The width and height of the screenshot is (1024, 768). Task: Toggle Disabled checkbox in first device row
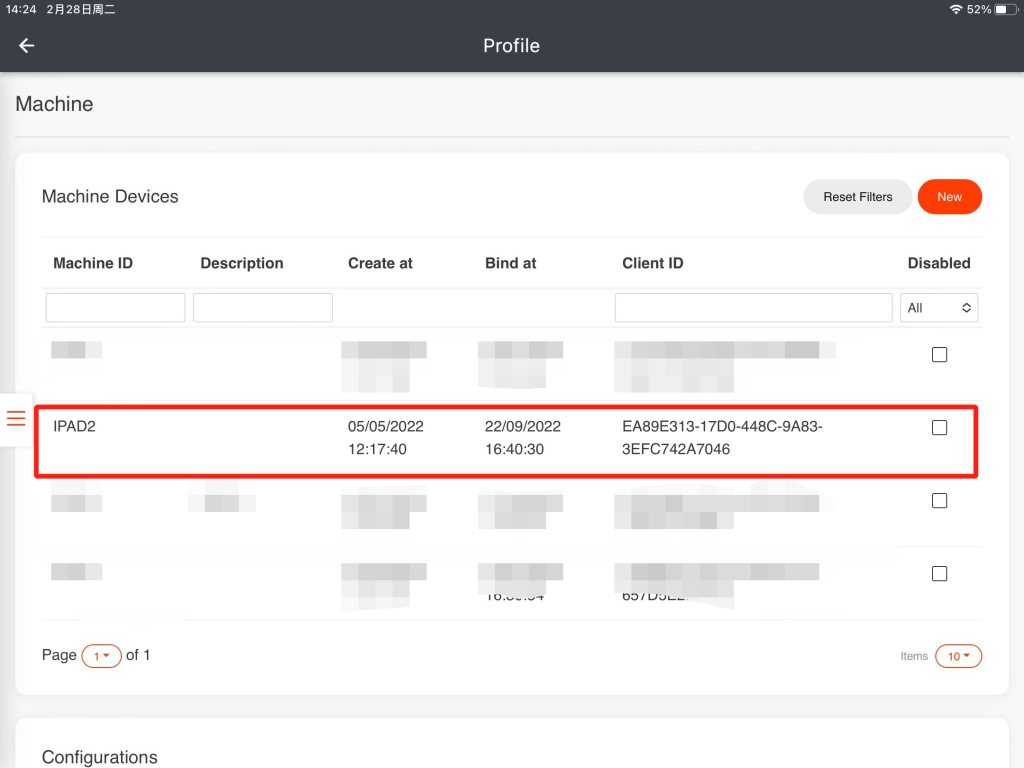[939, 355]
